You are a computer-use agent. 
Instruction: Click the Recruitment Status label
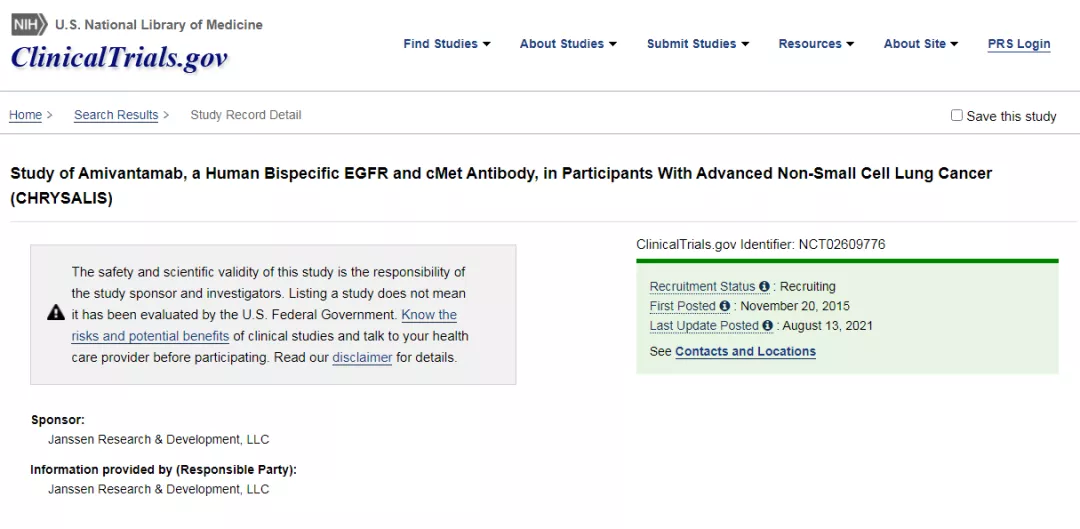point(703,287)
